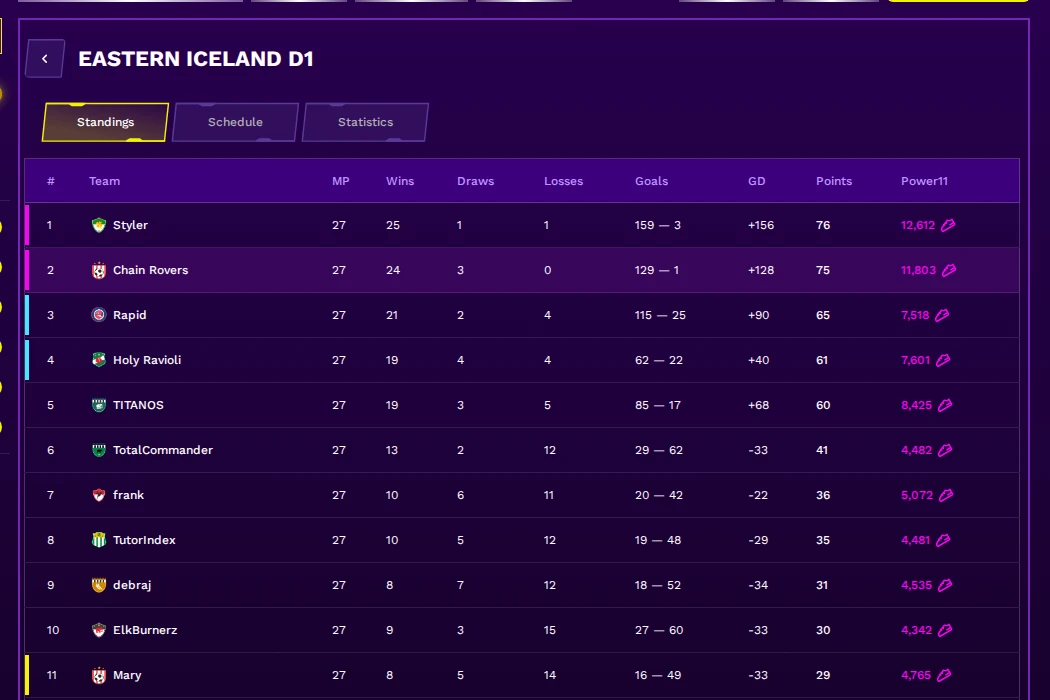Click the Power11 column header
1050x700 pixels.
(x=924, y=181)
